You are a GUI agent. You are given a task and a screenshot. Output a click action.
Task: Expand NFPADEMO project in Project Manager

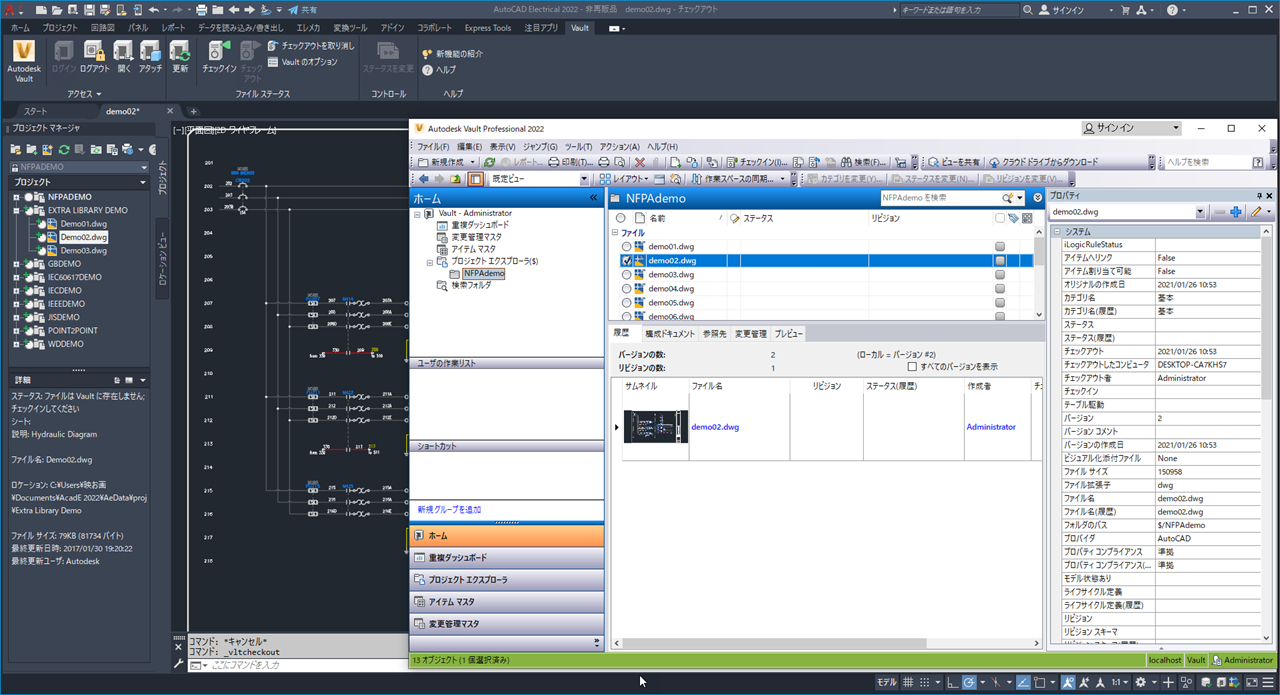(x=17, y=197)
